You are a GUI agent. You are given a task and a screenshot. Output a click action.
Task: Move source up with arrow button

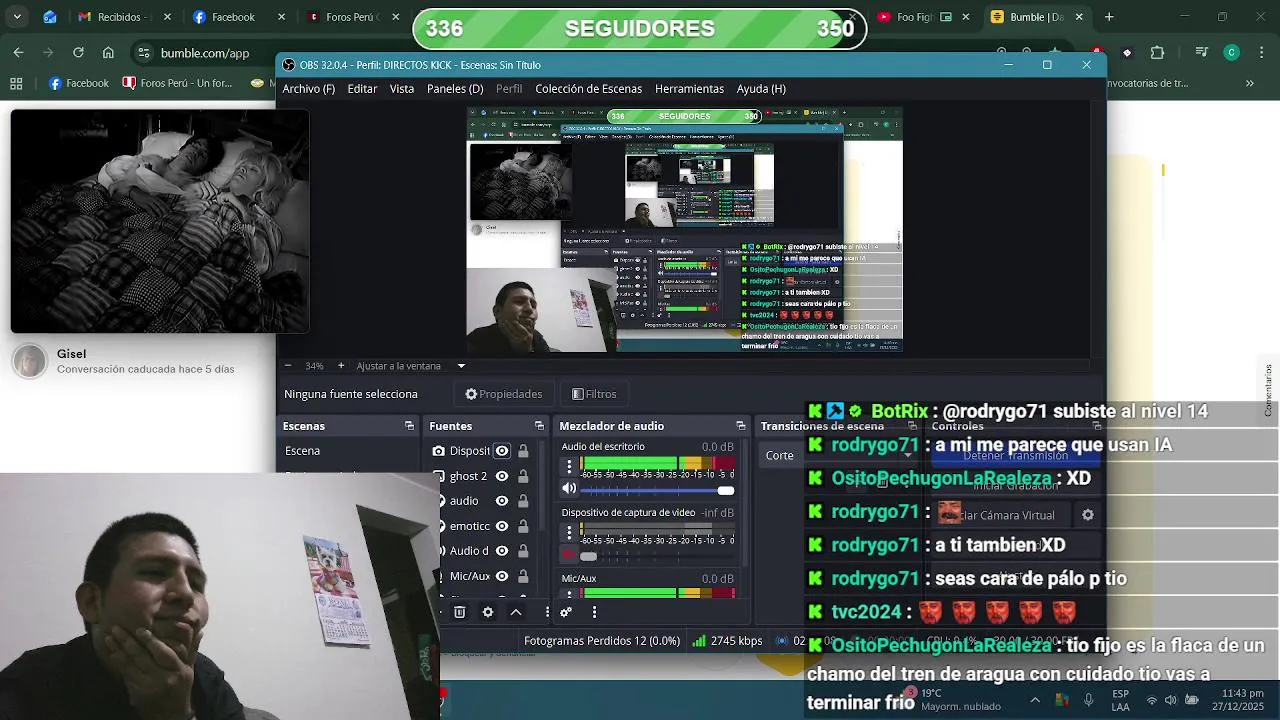click(516, 612)
